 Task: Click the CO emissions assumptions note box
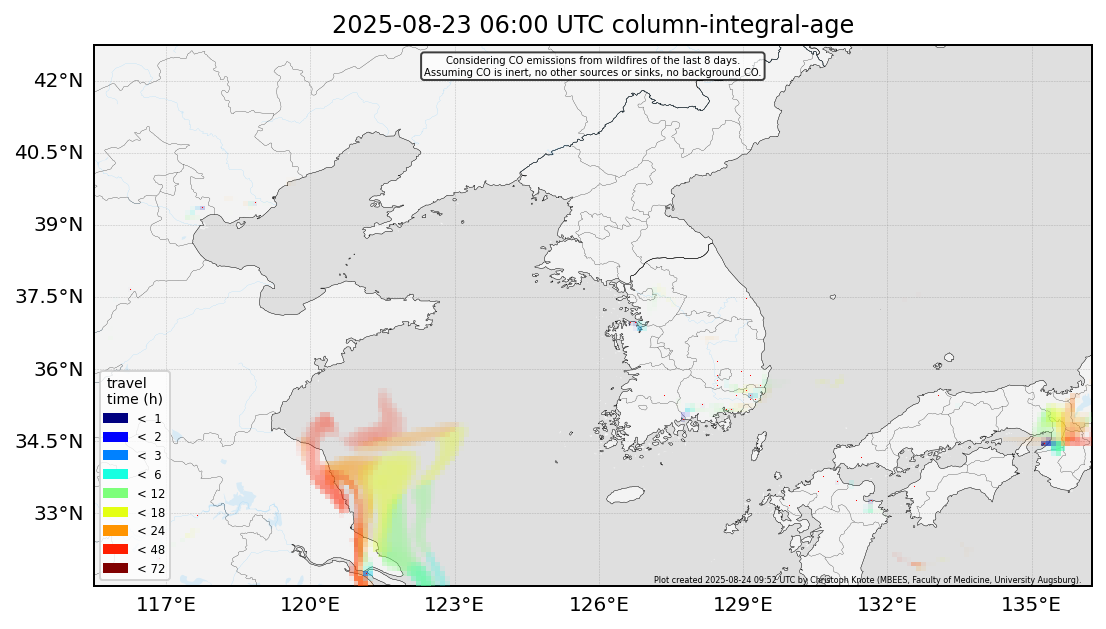pyautogui.click(x=592, y=67)
